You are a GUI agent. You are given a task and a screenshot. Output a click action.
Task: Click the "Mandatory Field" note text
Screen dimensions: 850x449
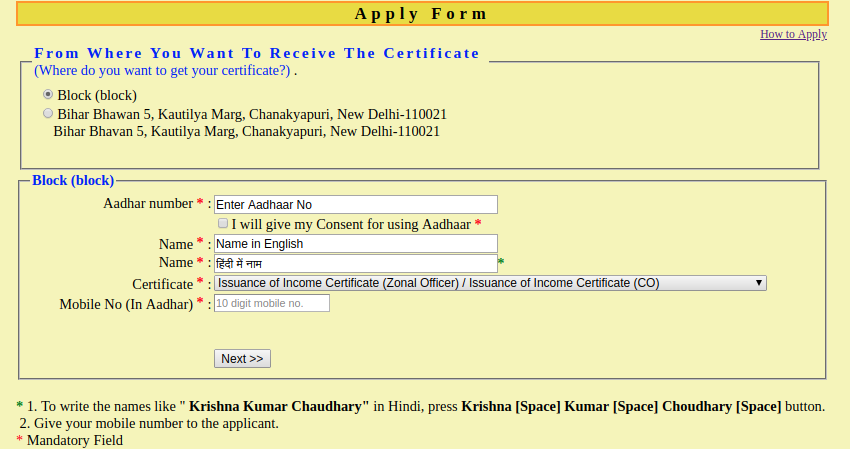pyautogui.click(x=75, y=440)
